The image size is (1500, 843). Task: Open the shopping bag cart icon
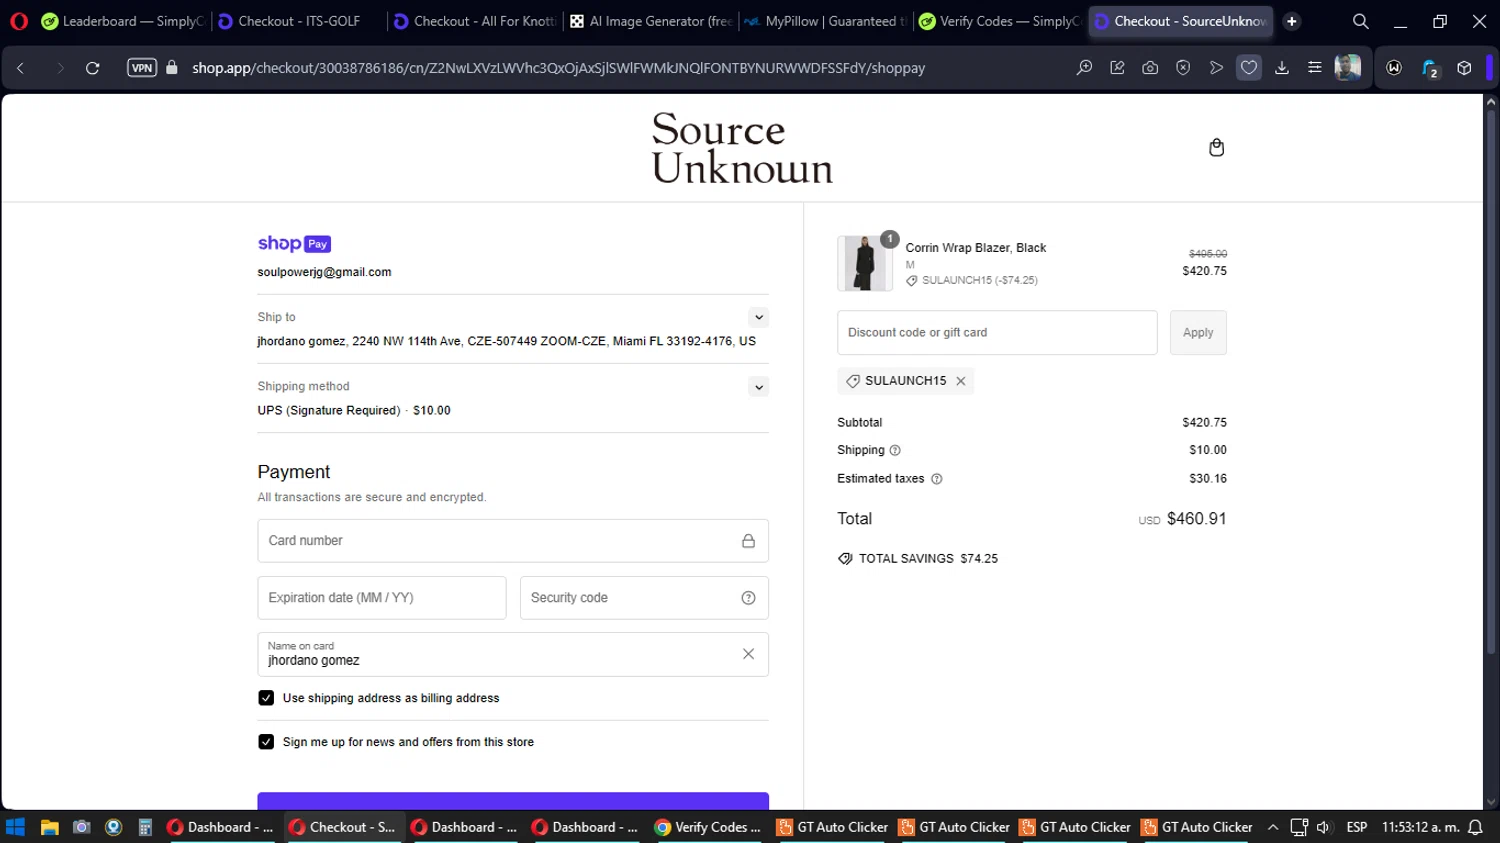point(1216,148)
